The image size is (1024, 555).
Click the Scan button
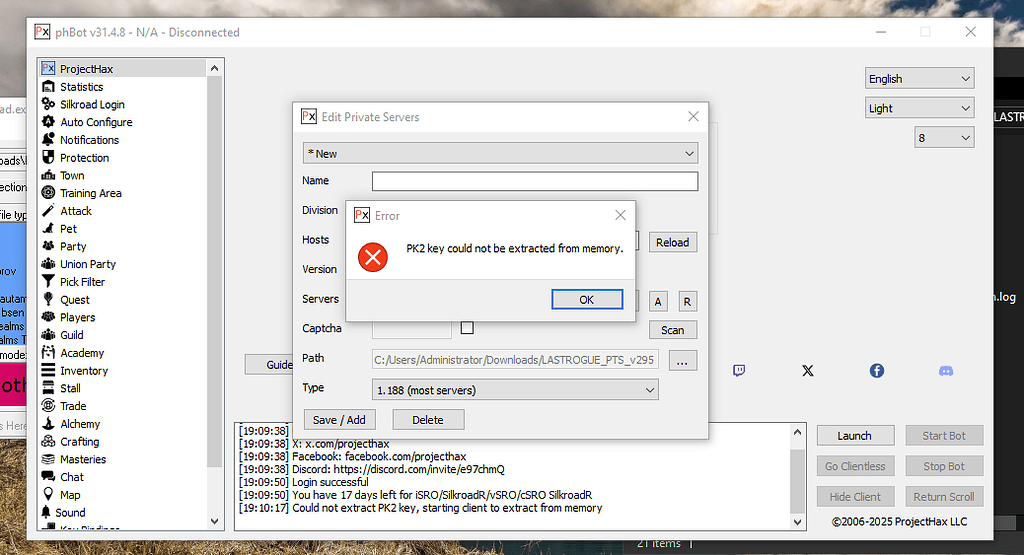[x=673, y=330]
